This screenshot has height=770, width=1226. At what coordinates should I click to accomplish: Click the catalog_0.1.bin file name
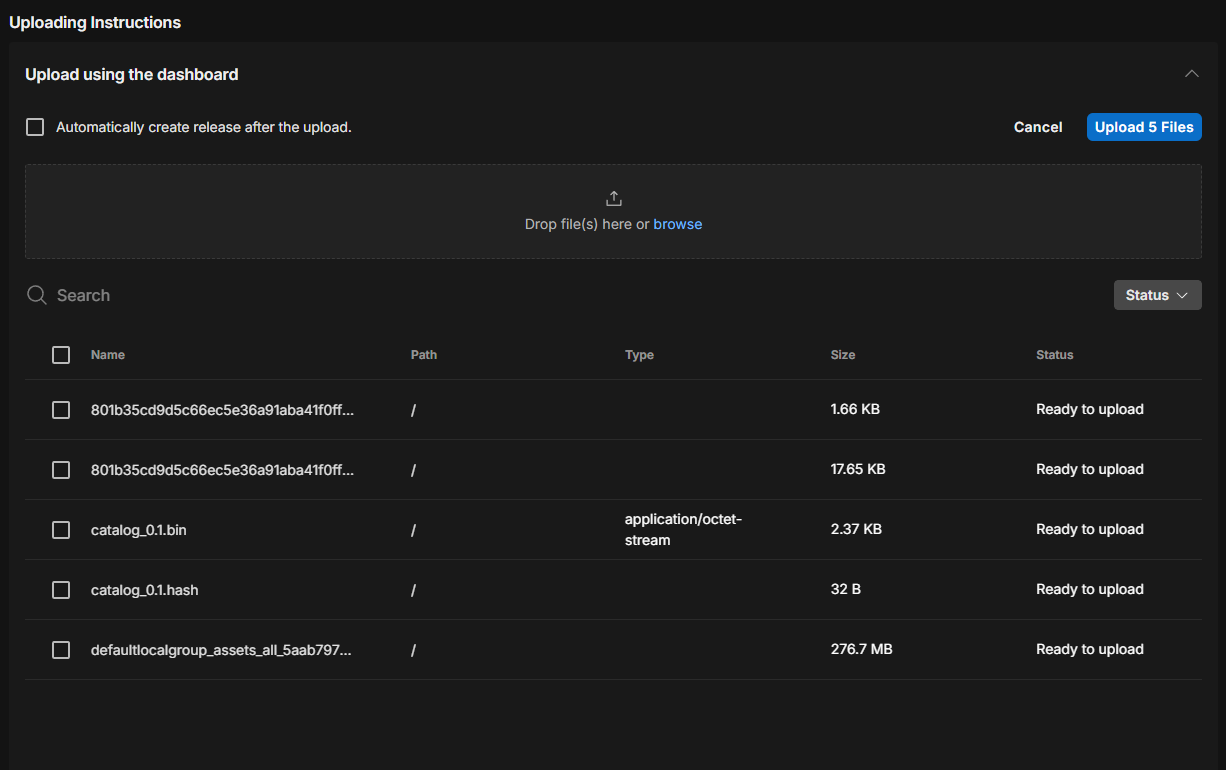click(x=139, y=530)
